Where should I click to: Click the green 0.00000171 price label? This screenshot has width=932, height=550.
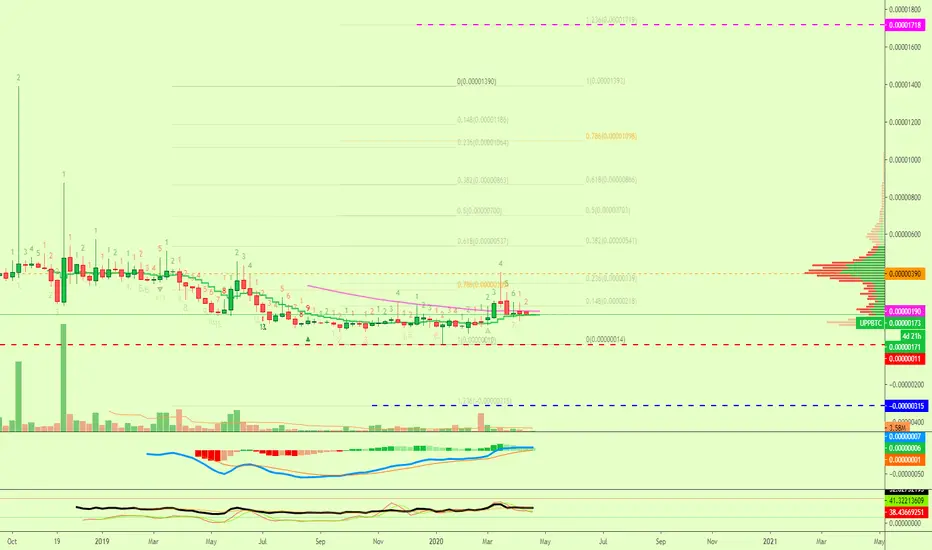(x=905, y=347)
